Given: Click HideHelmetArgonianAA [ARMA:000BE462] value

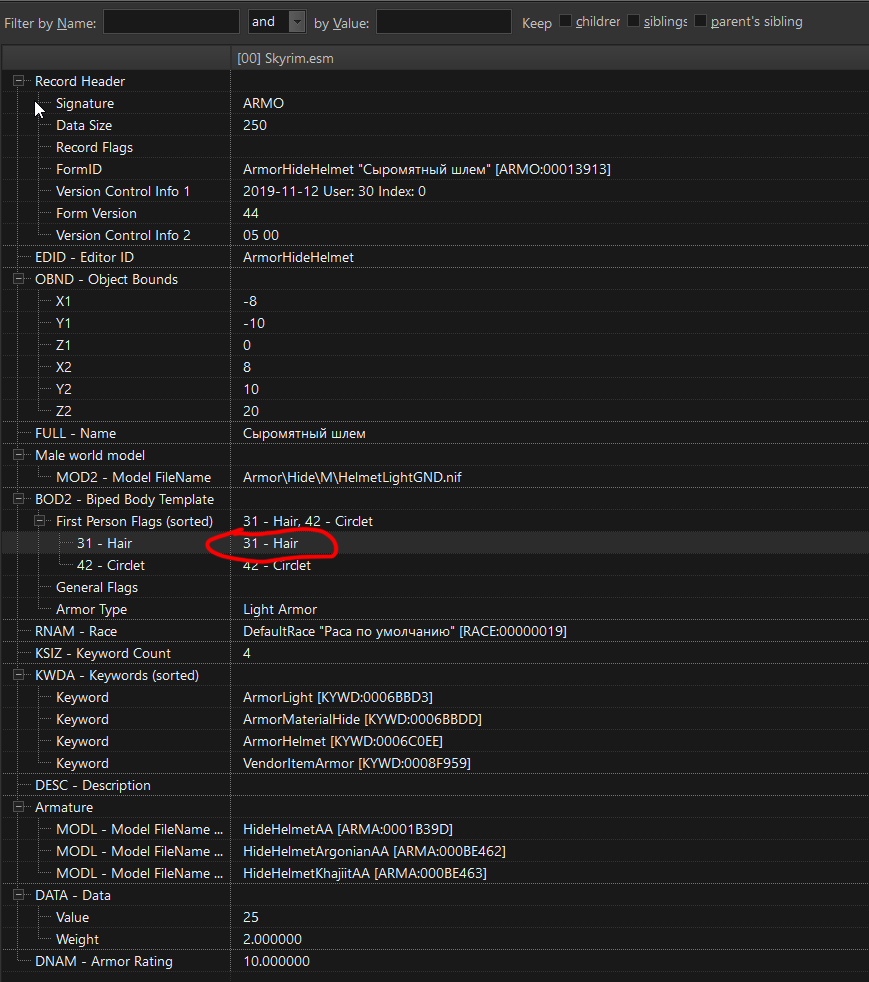Looking at the screenshot, I should point(374,851).
